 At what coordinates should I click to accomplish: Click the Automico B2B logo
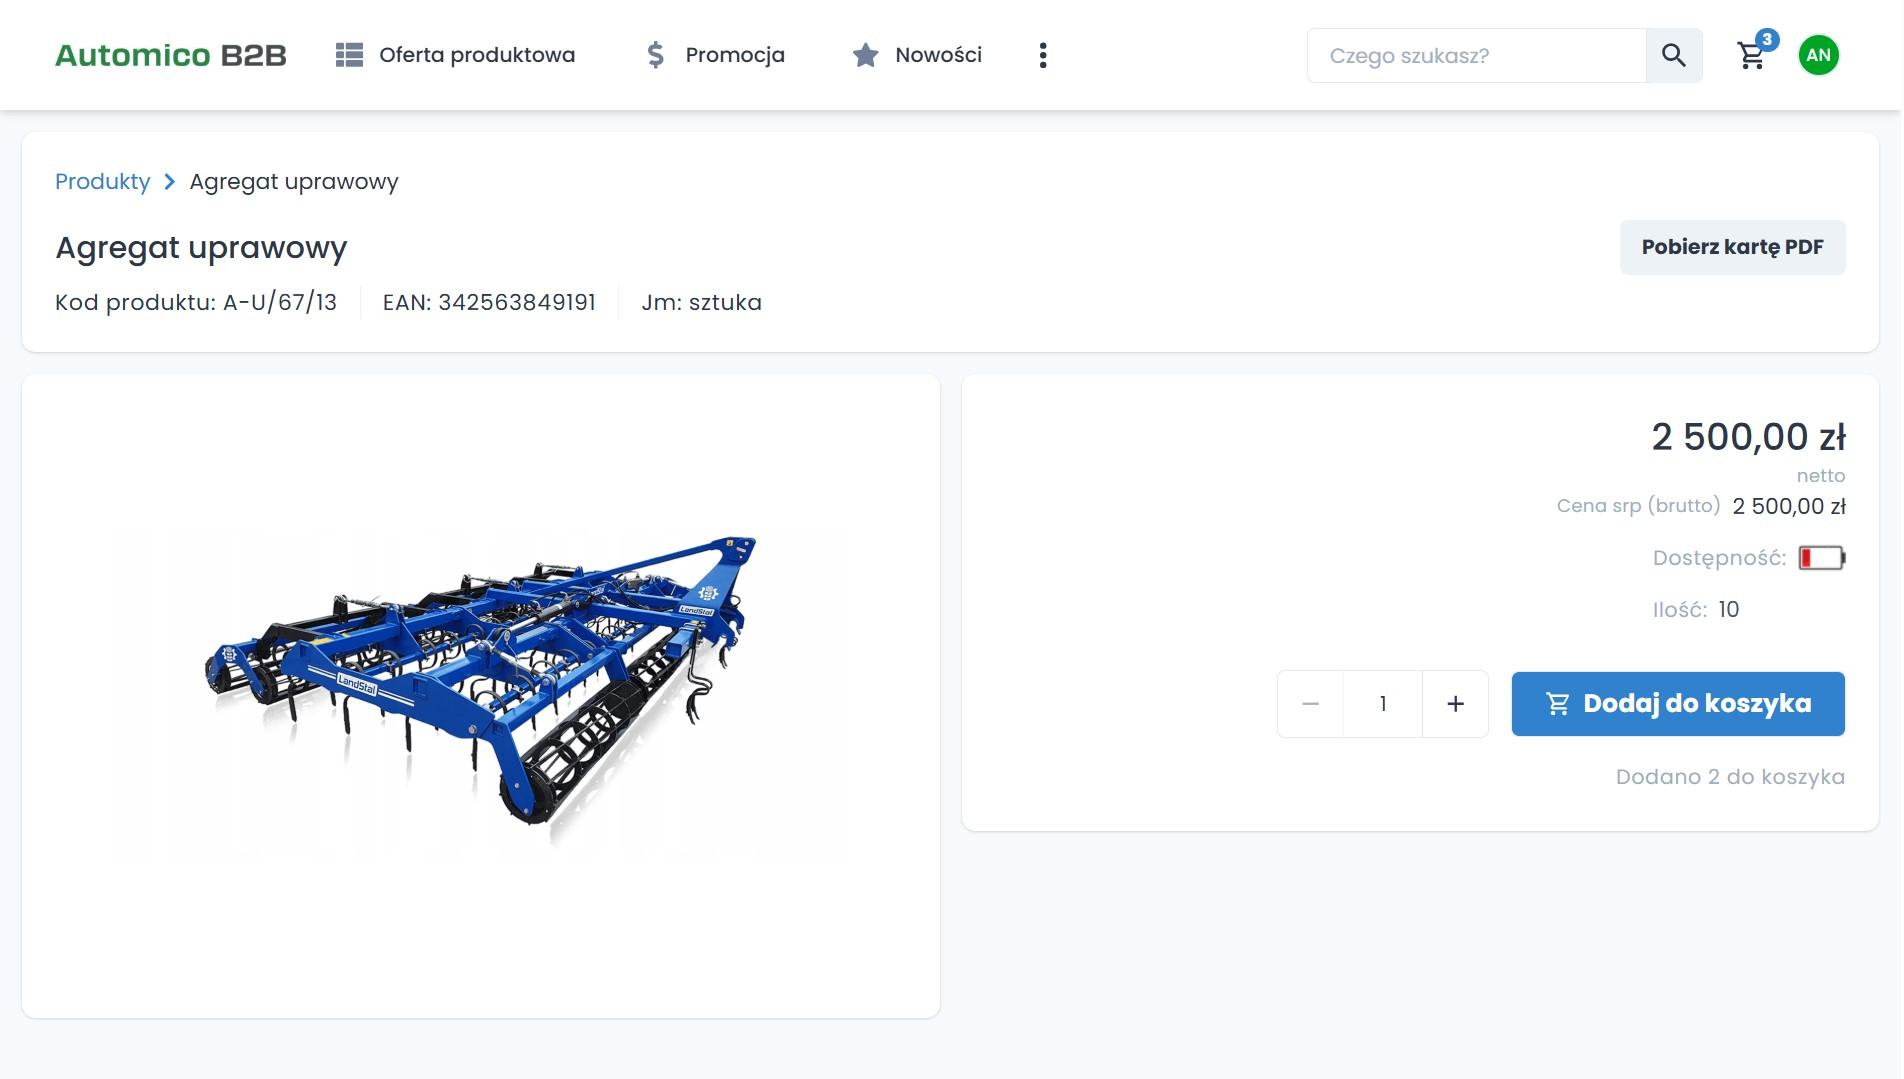[171, 55]
